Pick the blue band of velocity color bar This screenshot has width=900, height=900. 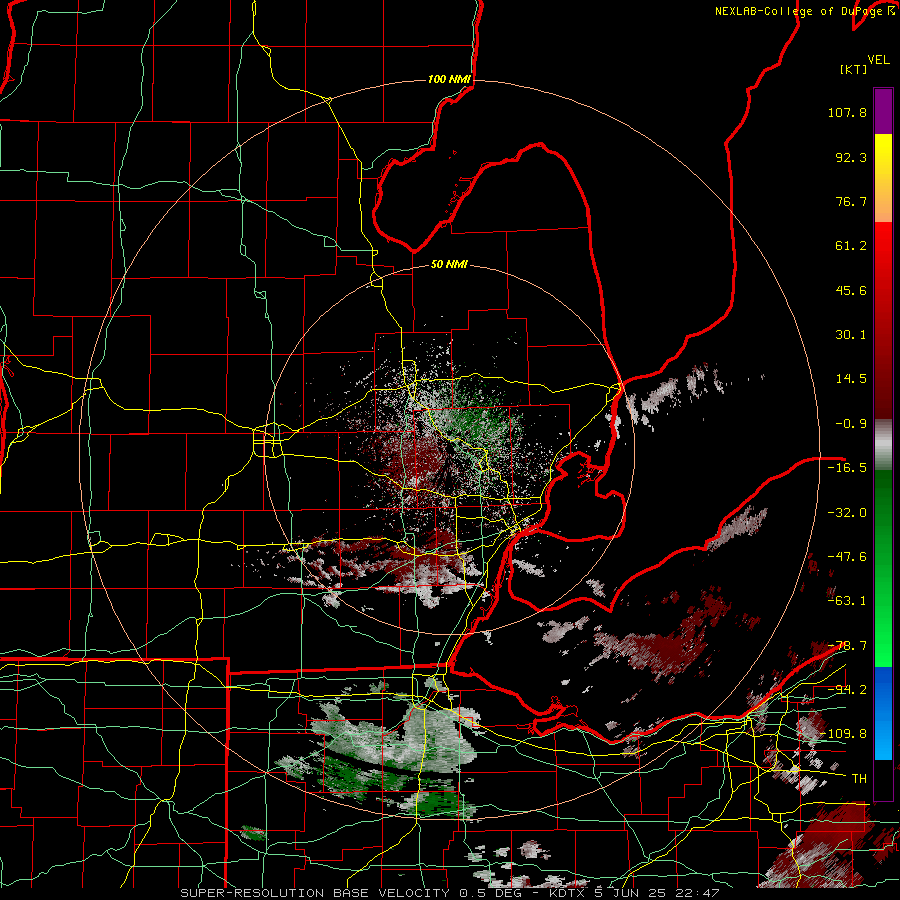(883, 713)
